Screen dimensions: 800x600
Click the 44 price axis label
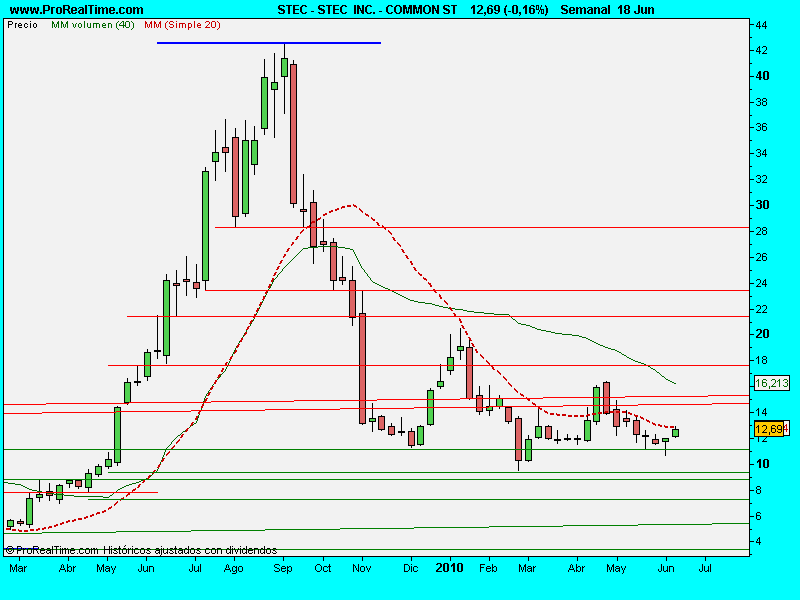(762, 24)
